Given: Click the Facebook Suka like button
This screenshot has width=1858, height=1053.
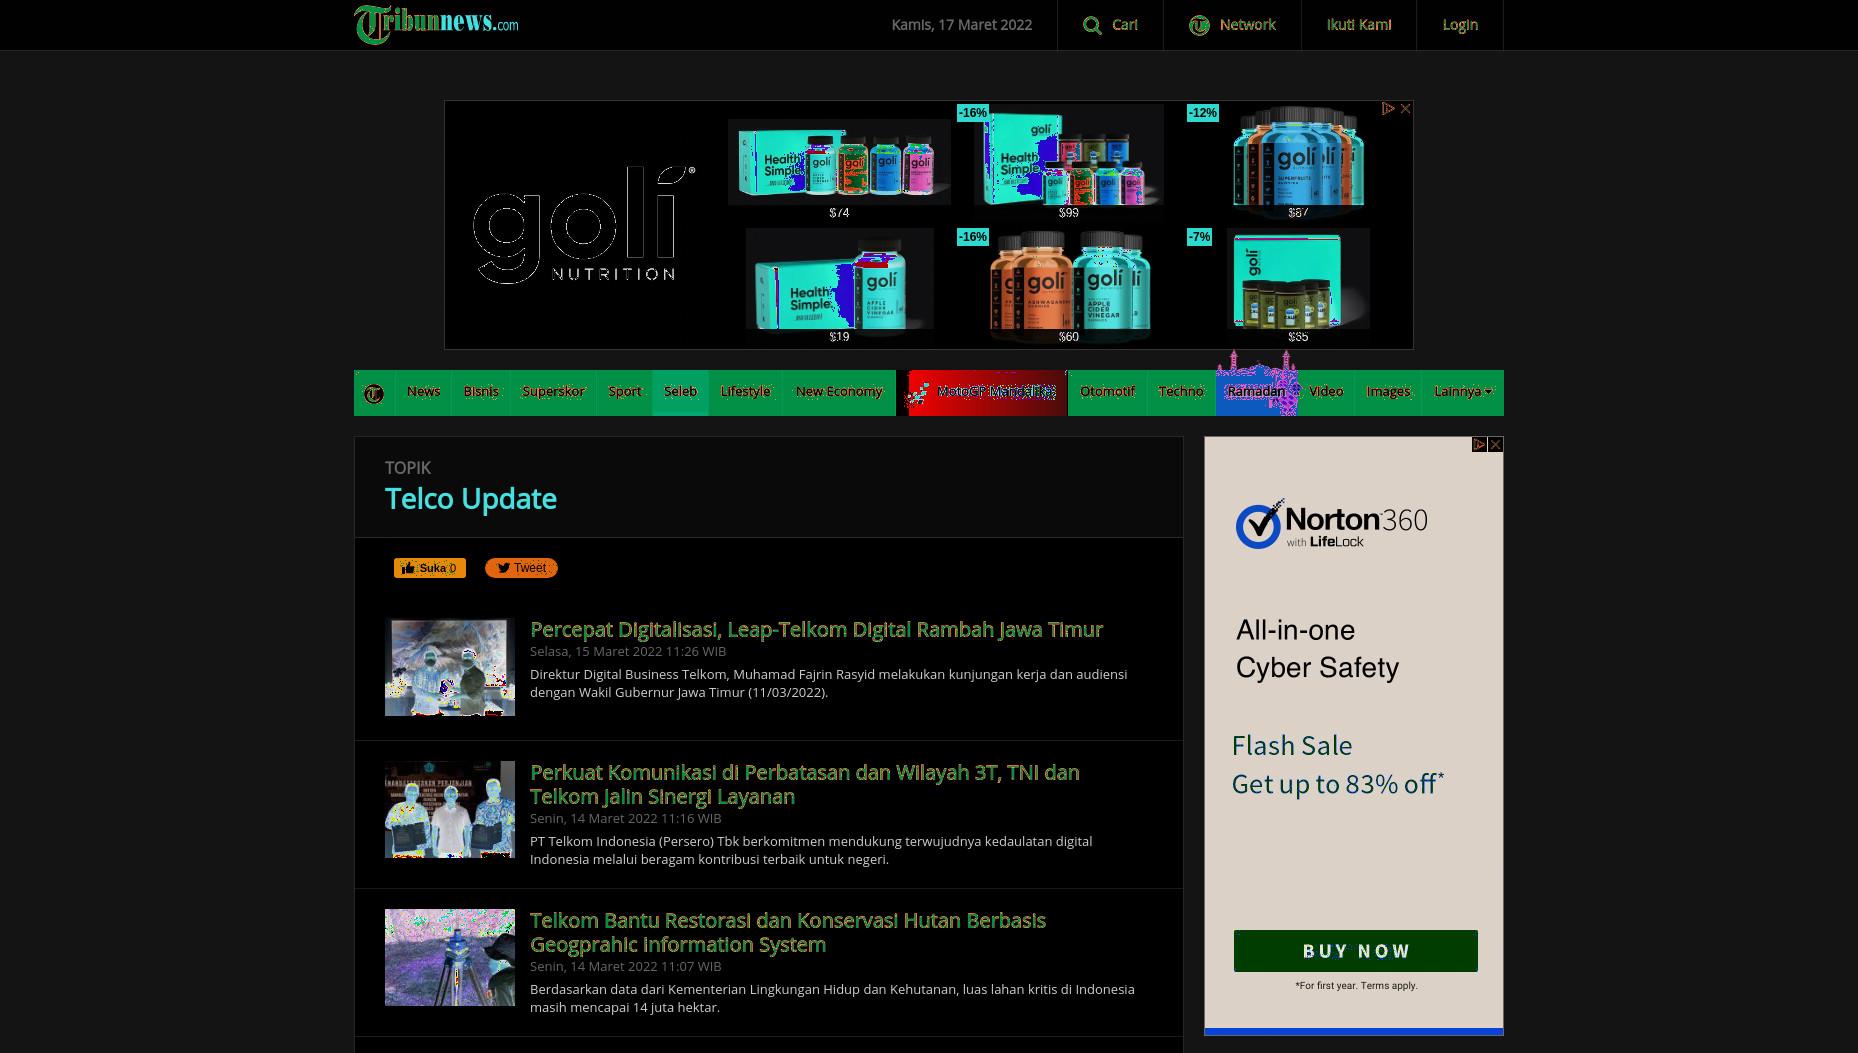Looking at the screenshot, I should (429, 568).
